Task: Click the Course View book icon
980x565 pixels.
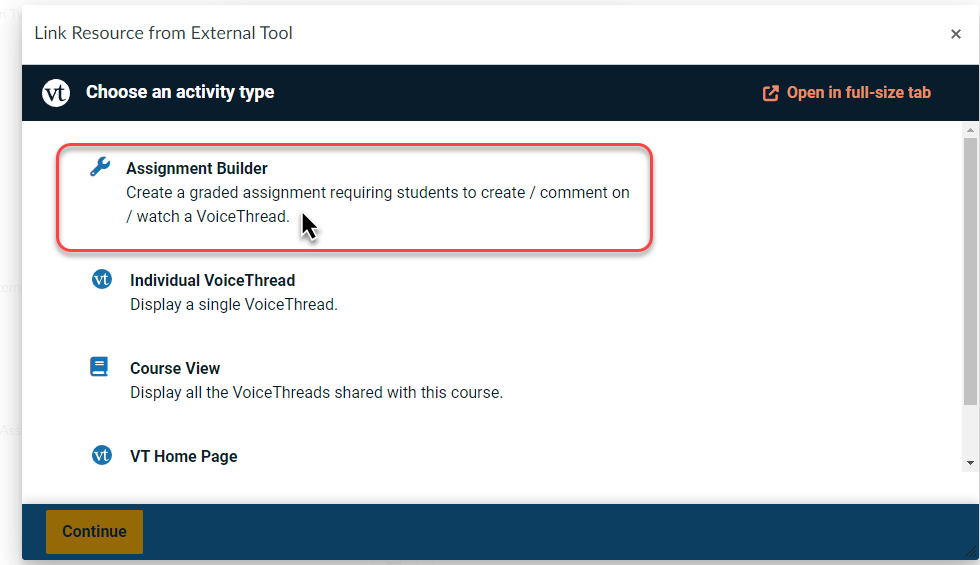Action: (x=99, y=366)
